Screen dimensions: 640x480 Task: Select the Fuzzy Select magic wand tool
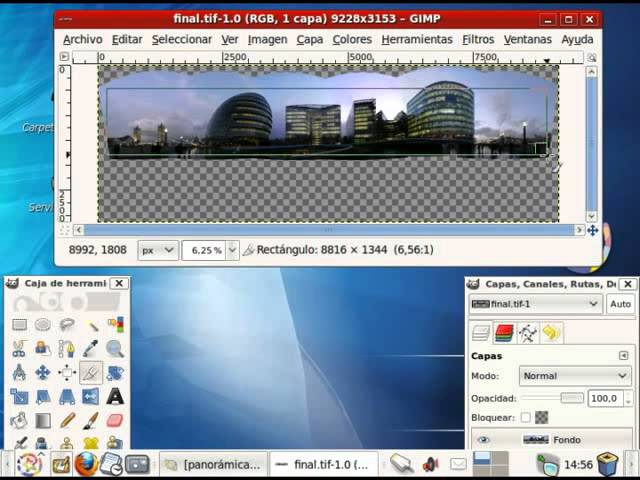coord(91,325)
